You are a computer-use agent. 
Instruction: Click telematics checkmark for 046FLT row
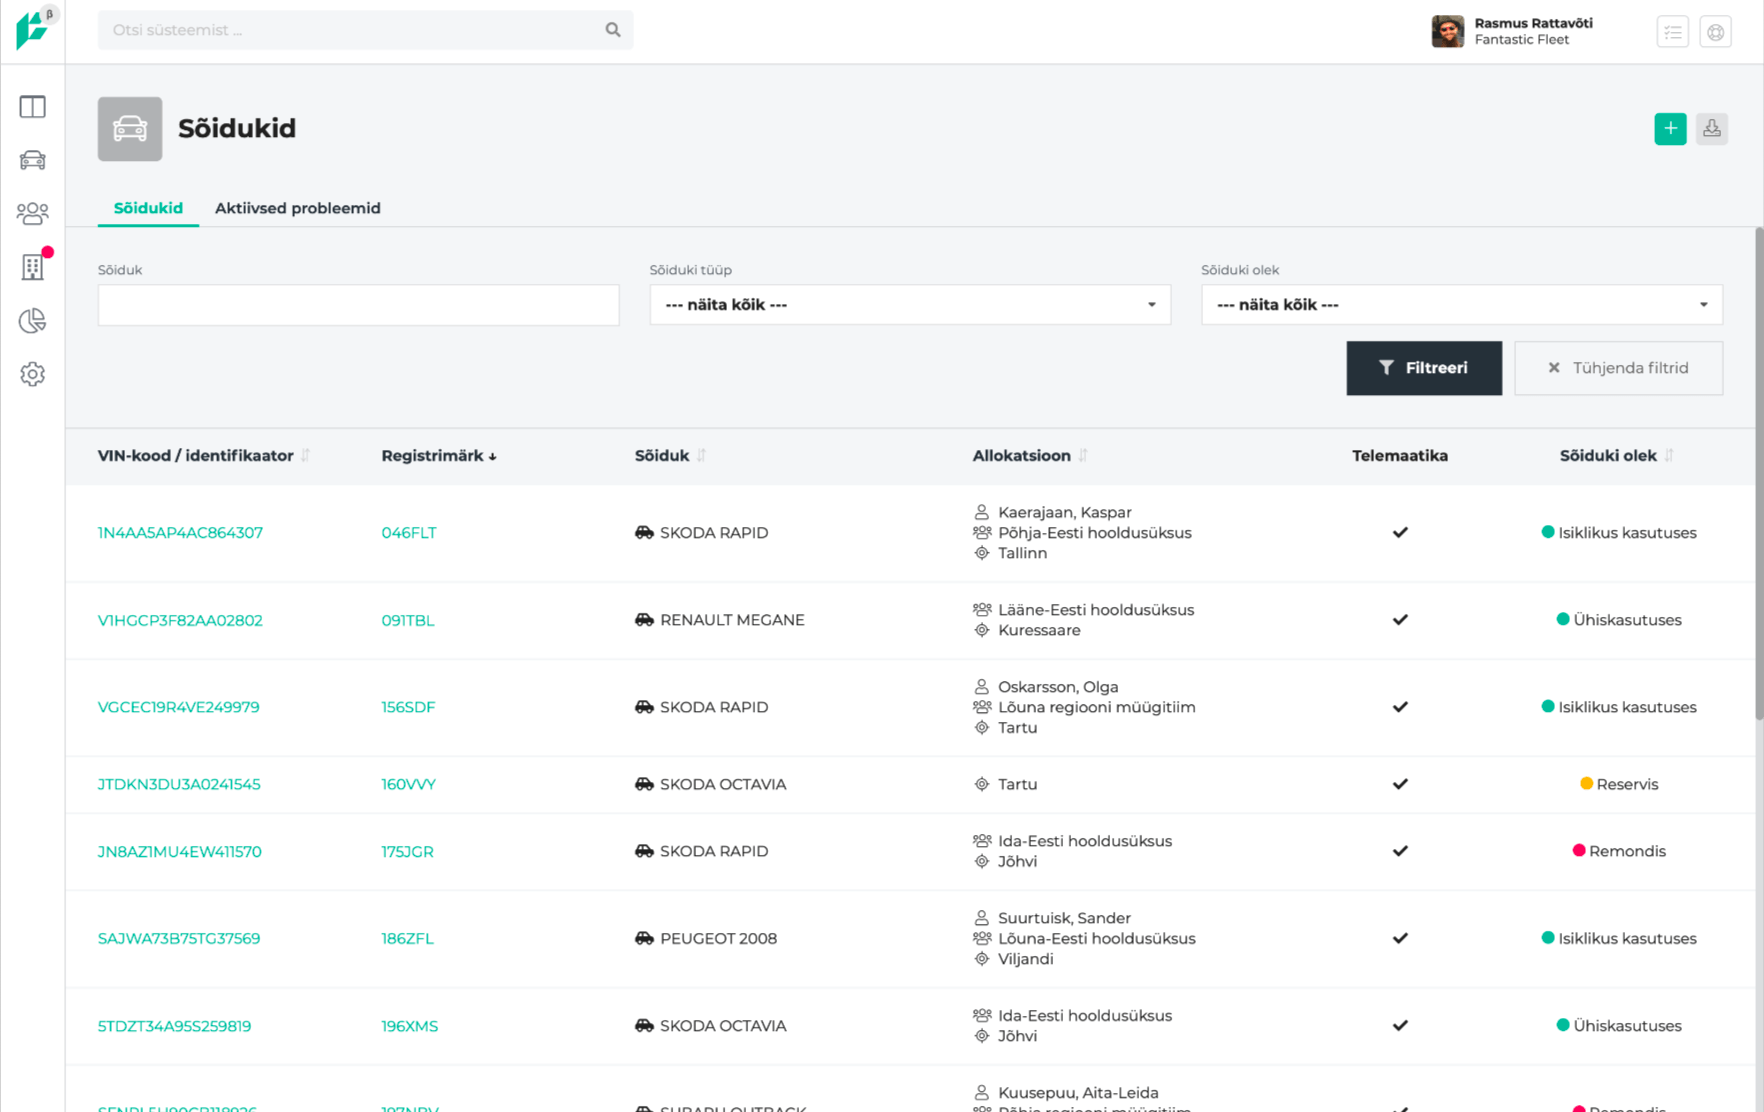[1400, 533]
